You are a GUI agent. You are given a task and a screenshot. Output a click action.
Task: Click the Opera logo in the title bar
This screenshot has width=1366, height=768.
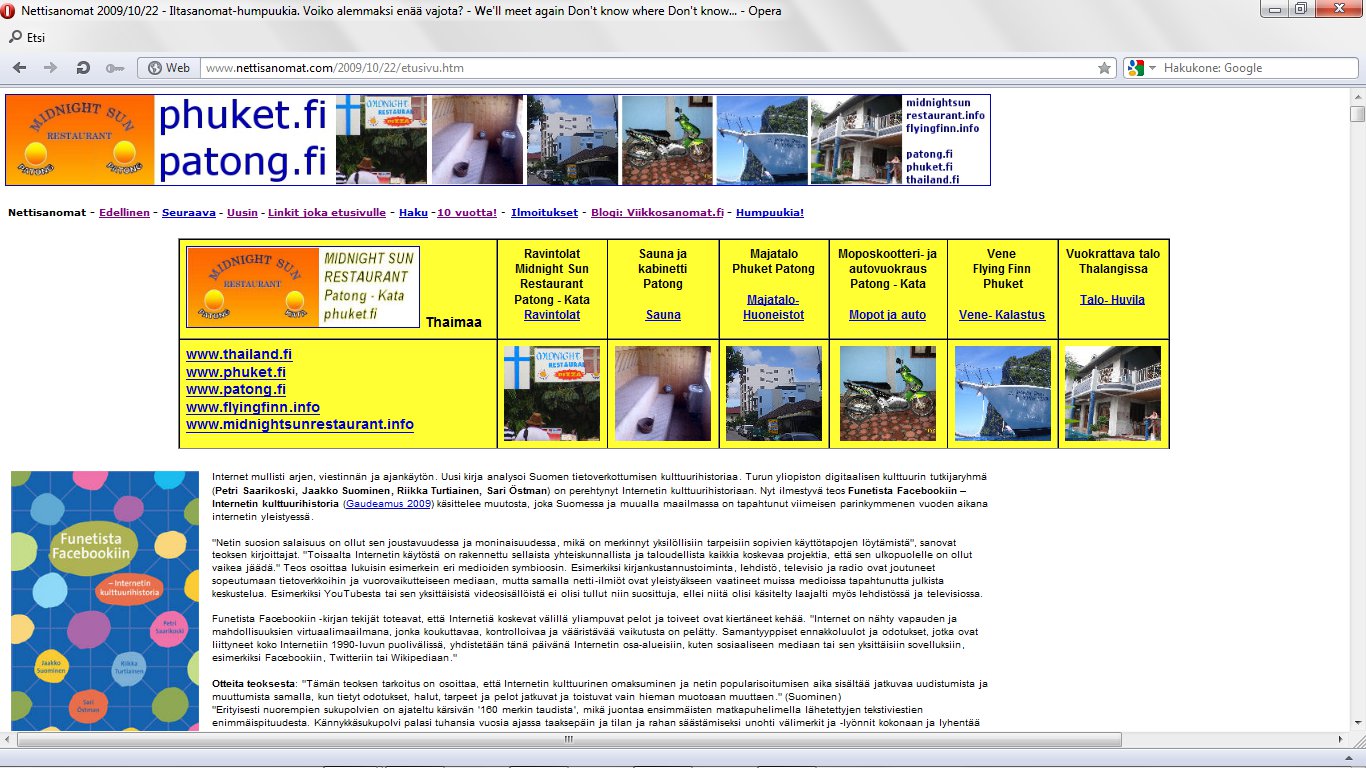pyautogui.click(x=9, y=11)
